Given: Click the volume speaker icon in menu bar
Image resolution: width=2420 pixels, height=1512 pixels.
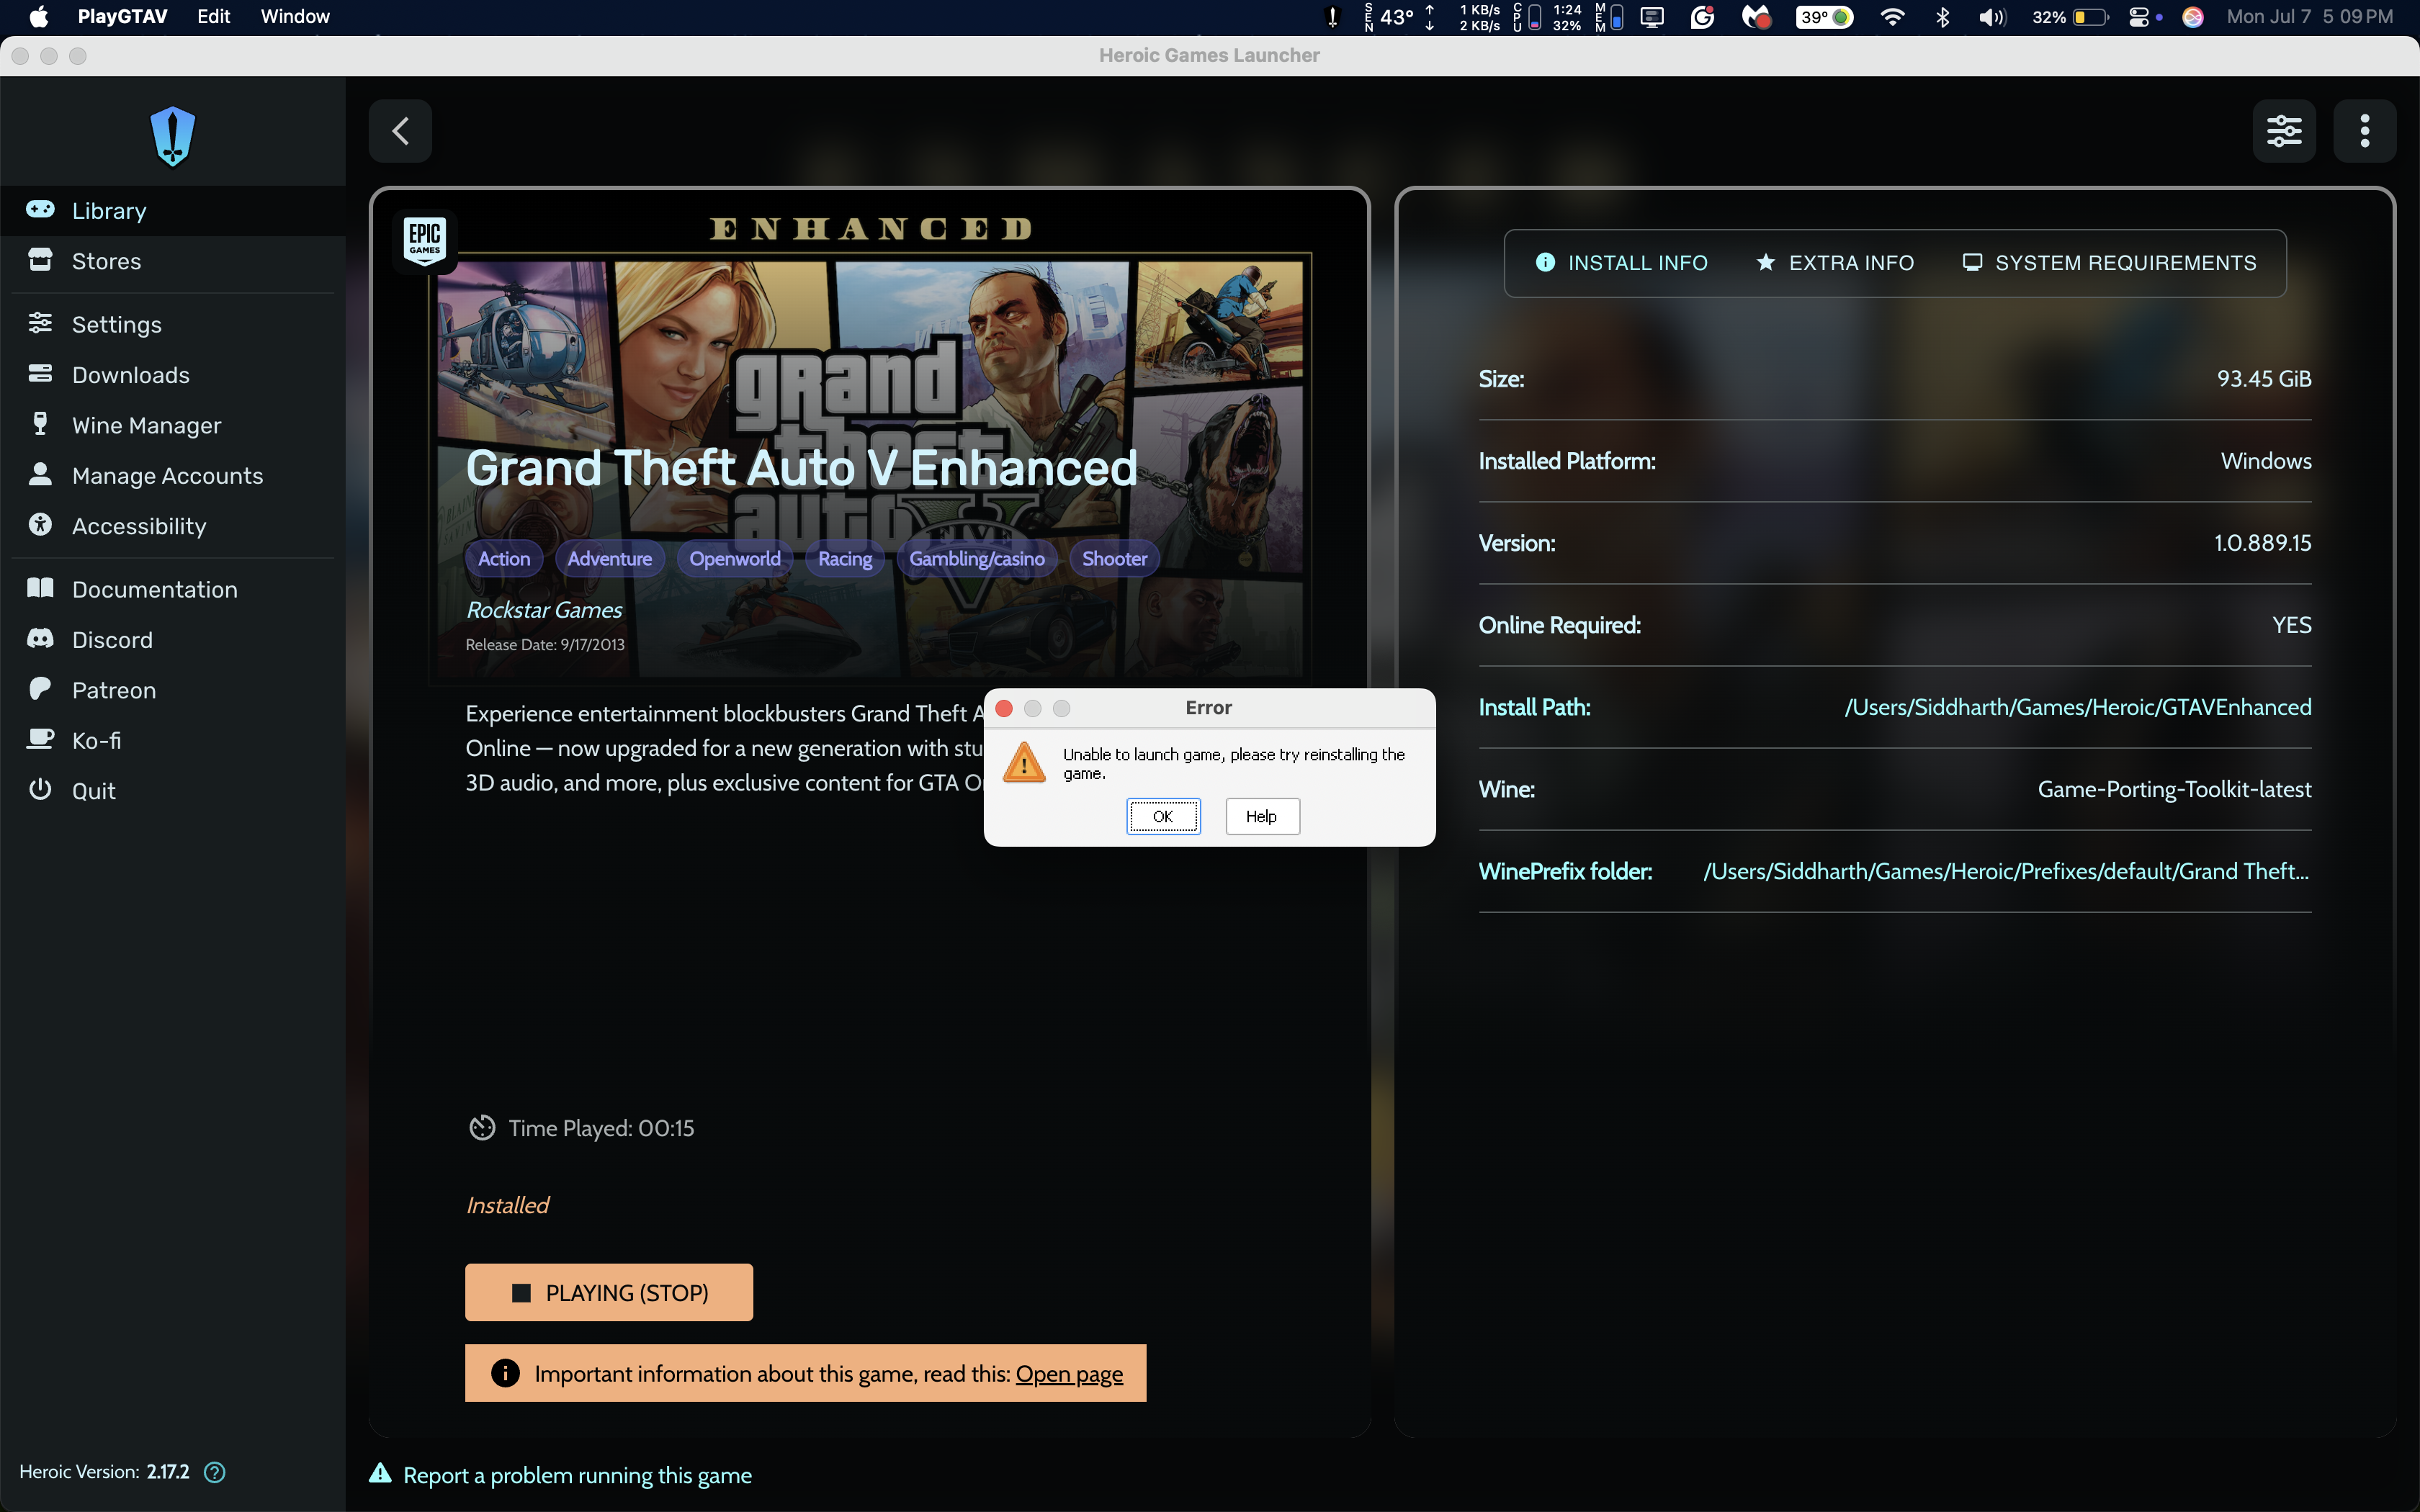Looking at the screenshot, I should [1992, 16].
